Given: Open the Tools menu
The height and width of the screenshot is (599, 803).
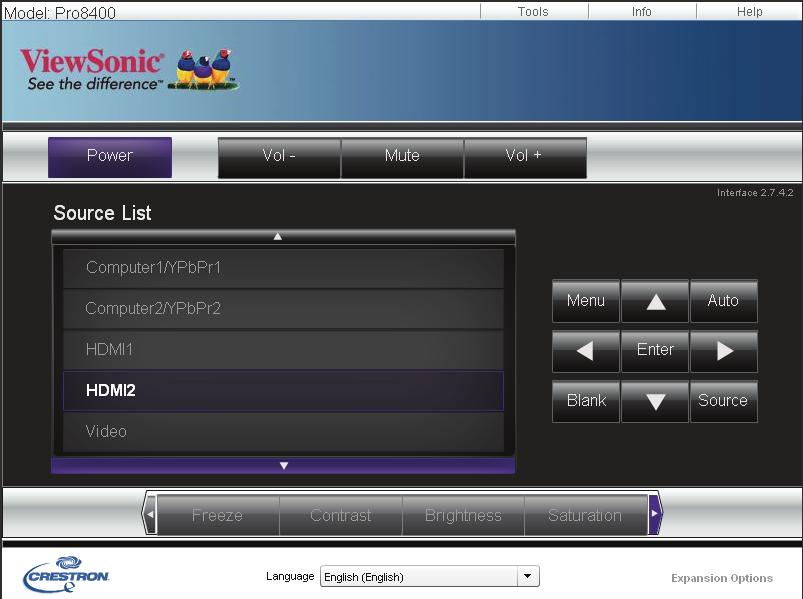Looking at the screenshot, I should pos(533,11).
